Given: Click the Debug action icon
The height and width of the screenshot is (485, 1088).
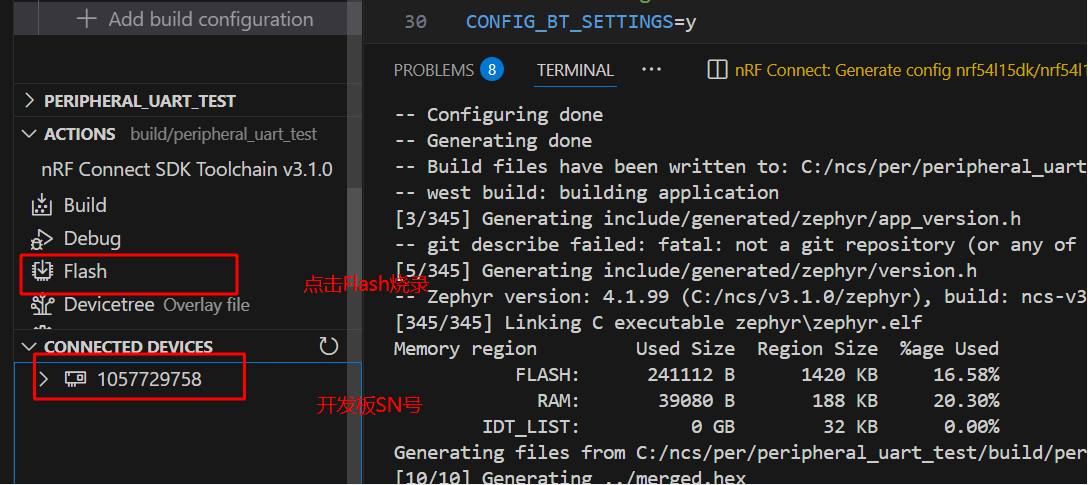Looking at the screenshot, I should pos(42,239).
